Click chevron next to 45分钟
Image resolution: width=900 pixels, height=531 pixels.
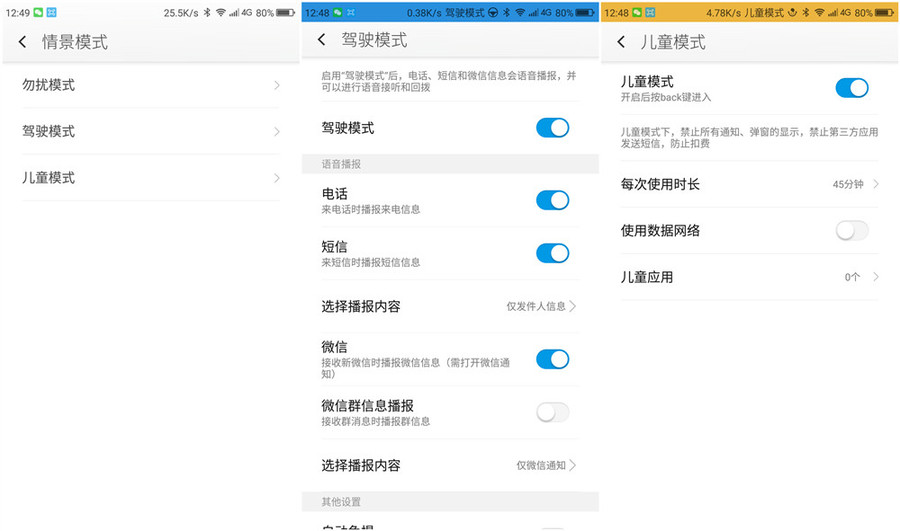(x=876, y=184)
